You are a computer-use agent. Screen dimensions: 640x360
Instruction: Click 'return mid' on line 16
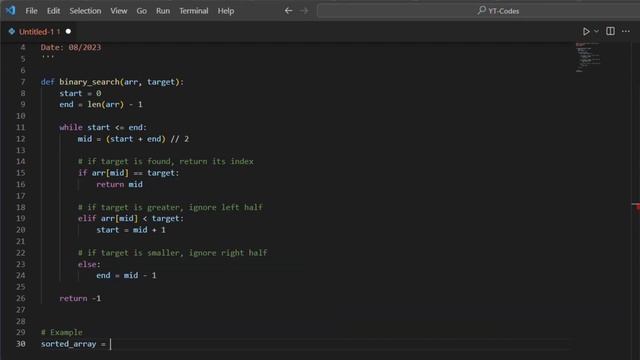pos(120,184)
